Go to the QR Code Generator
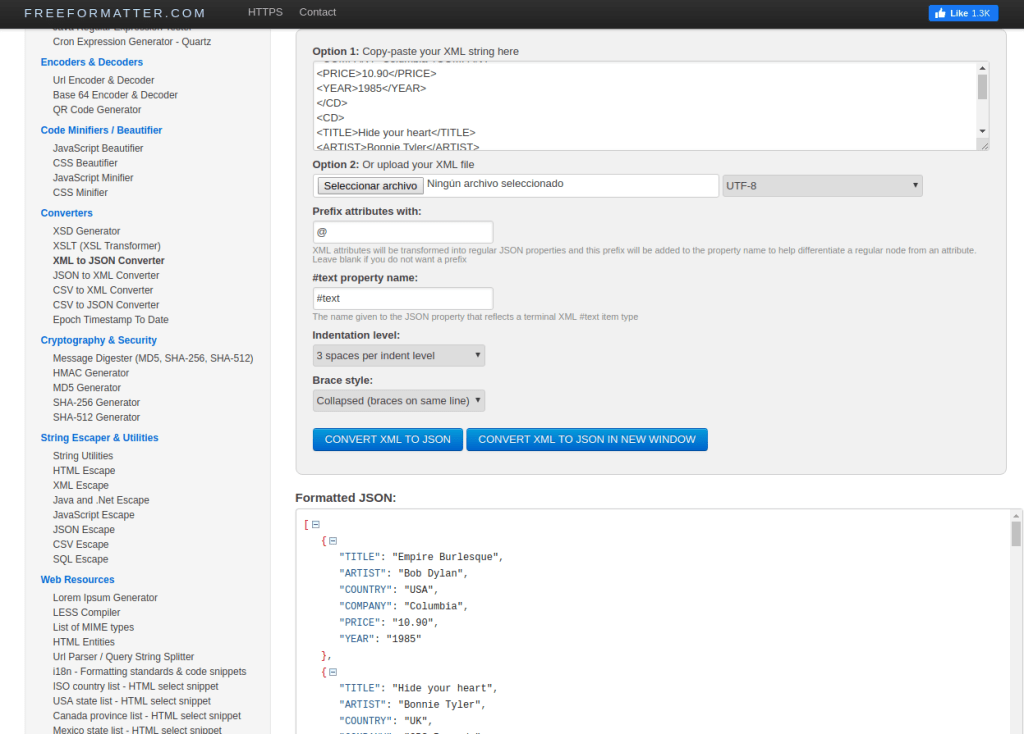 pos(97,110)
